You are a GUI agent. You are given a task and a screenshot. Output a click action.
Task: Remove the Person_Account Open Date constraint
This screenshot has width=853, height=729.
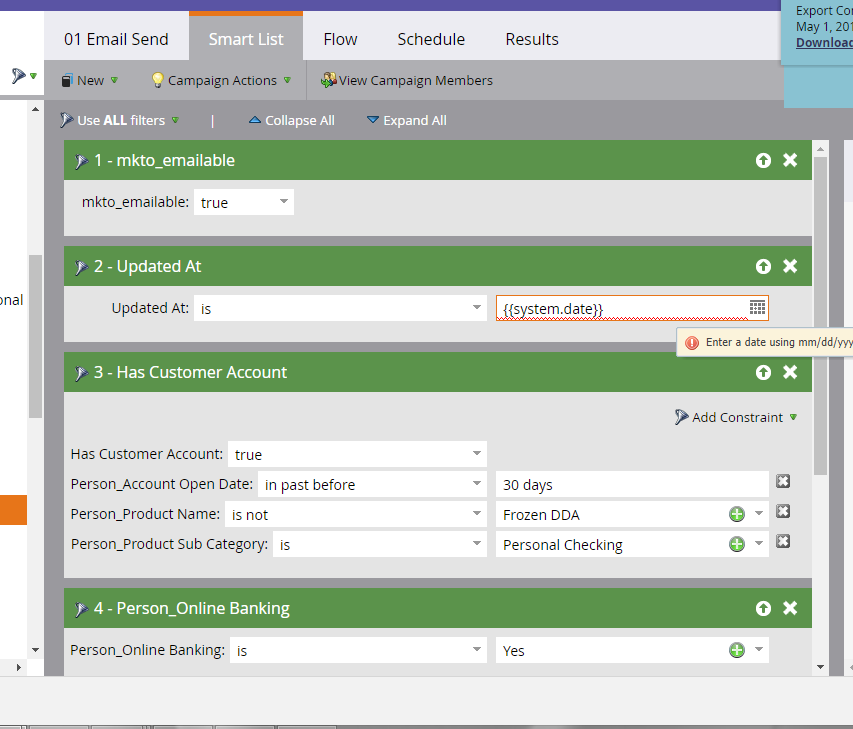point(783,482)
